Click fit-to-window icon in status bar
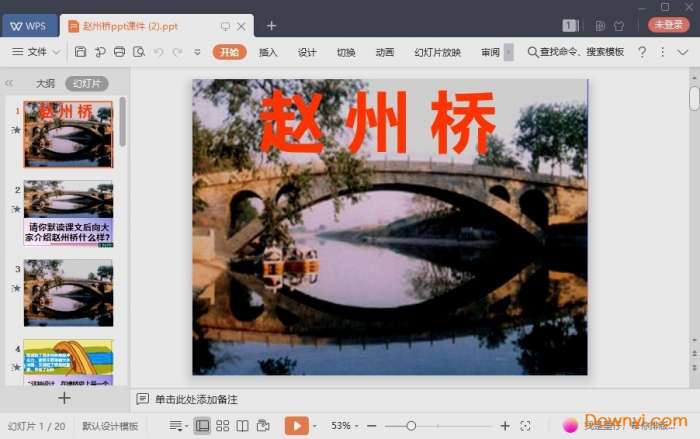The width and height of the screenshot is (700, 439). coord(525,426)
